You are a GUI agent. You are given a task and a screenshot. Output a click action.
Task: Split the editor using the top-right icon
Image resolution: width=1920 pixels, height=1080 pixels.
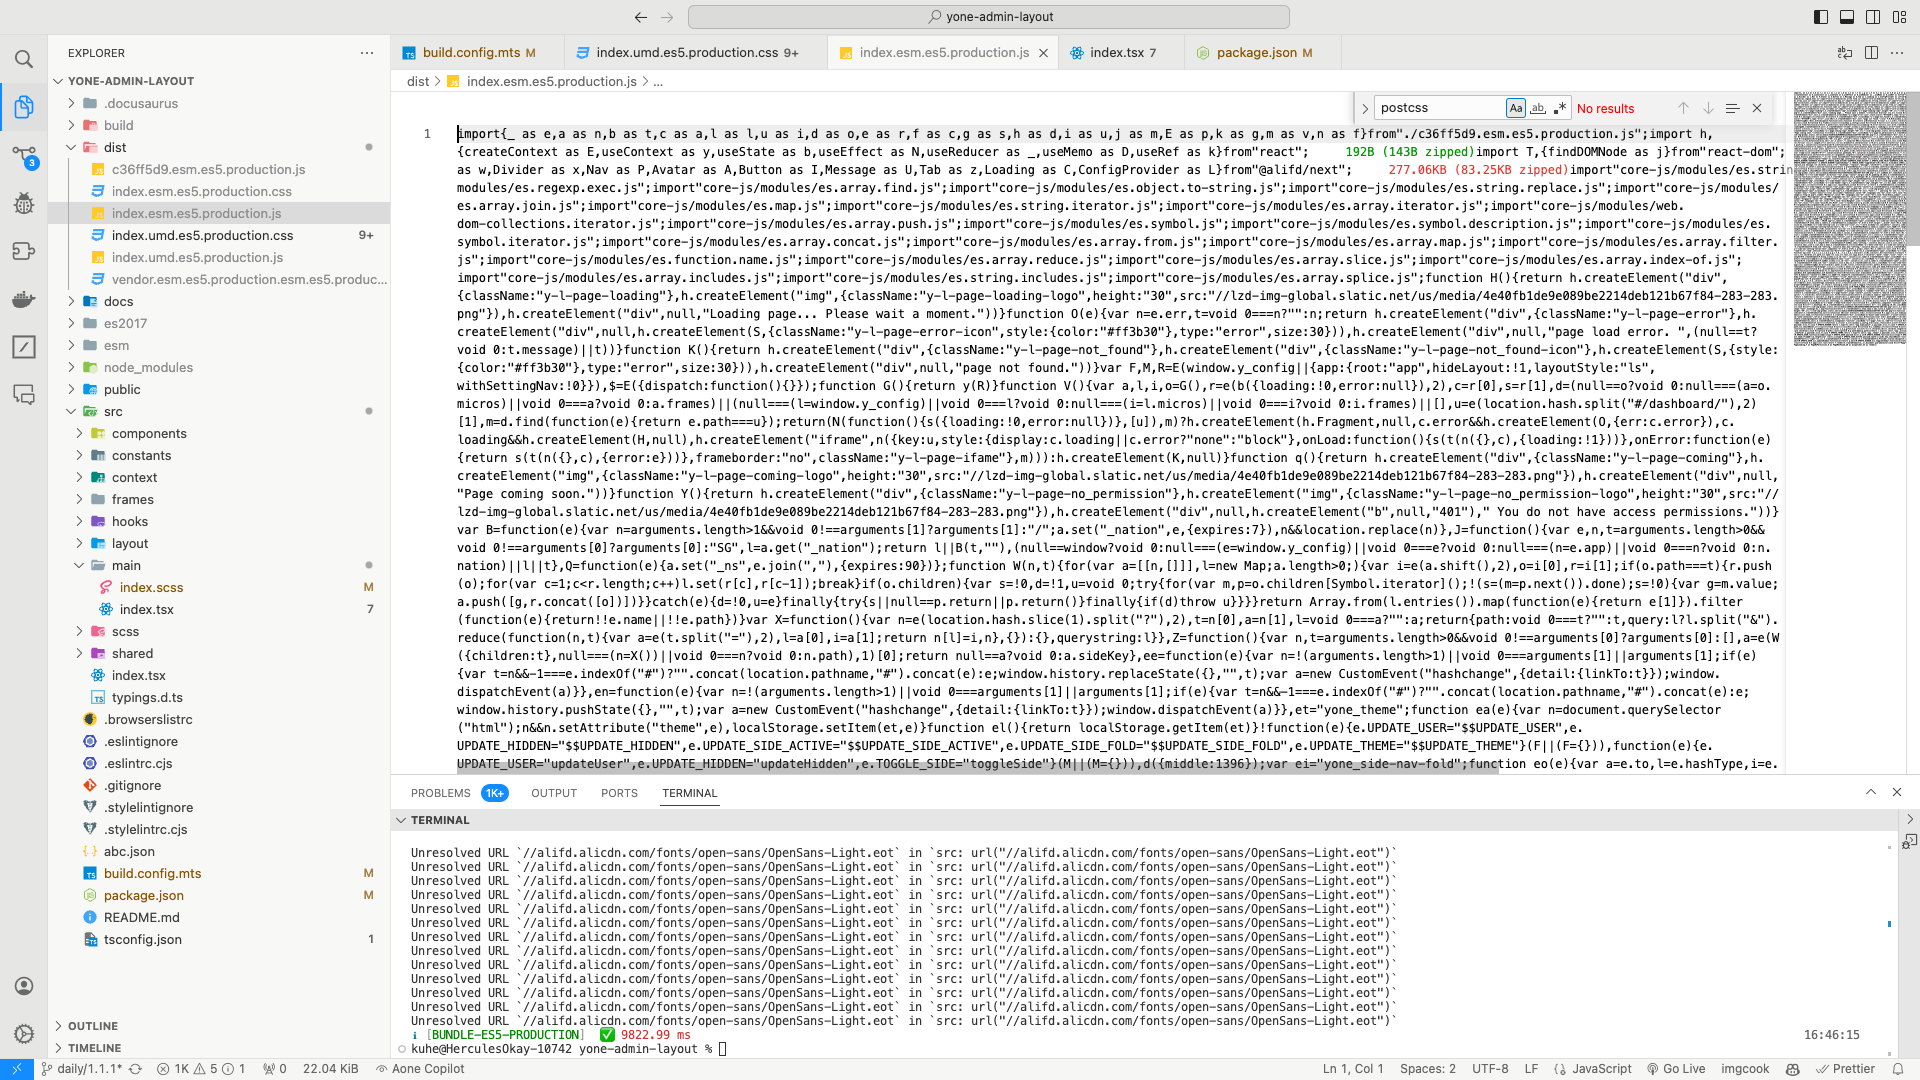pyautogui.click(x=1871, y=53)
